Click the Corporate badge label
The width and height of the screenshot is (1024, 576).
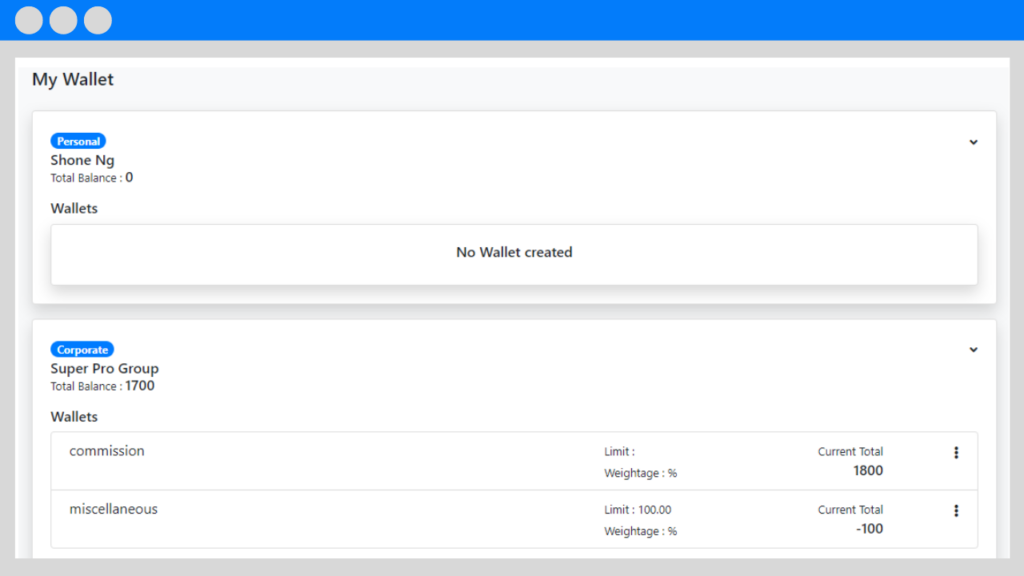pos(82,349)
